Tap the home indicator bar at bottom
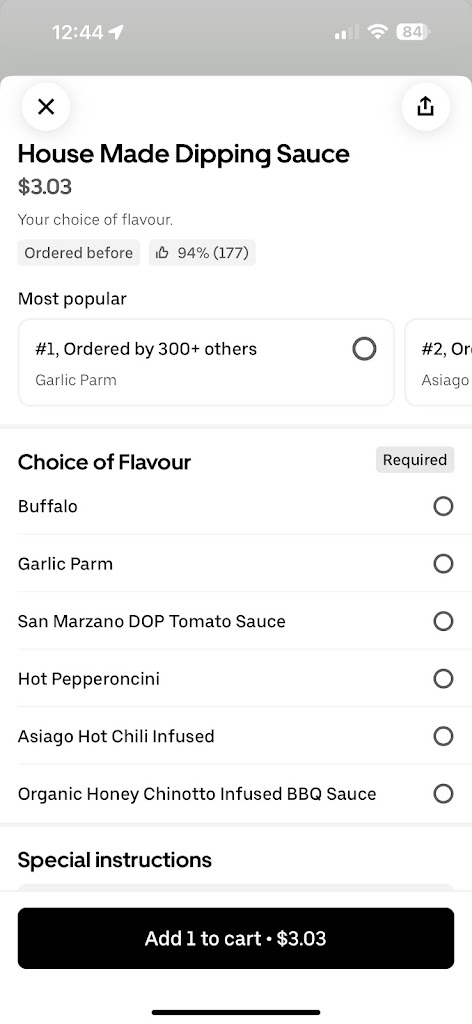The image size is (472, 1024). [x=236, y=1012]
